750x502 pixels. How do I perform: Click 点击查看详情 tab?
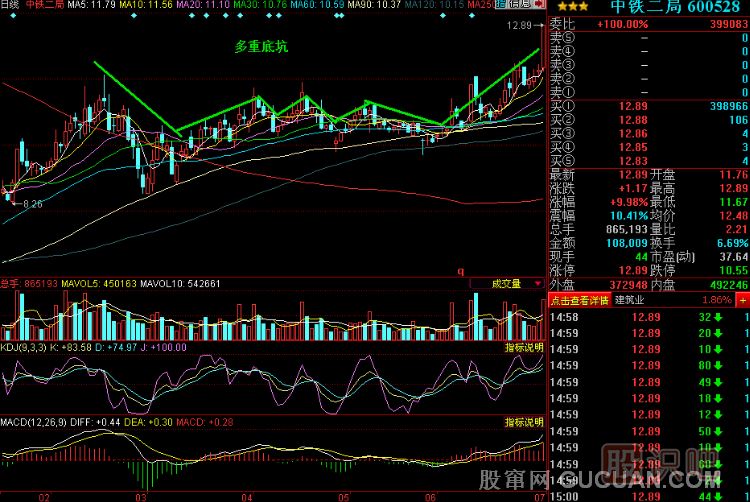(580, 300)
